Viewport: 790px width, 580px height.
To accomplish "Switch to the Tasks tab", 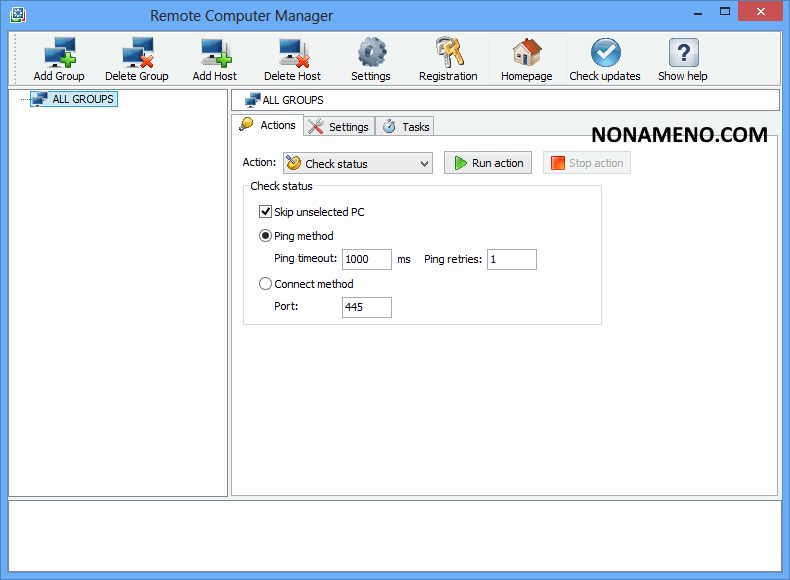I will [x=406, y=127].
